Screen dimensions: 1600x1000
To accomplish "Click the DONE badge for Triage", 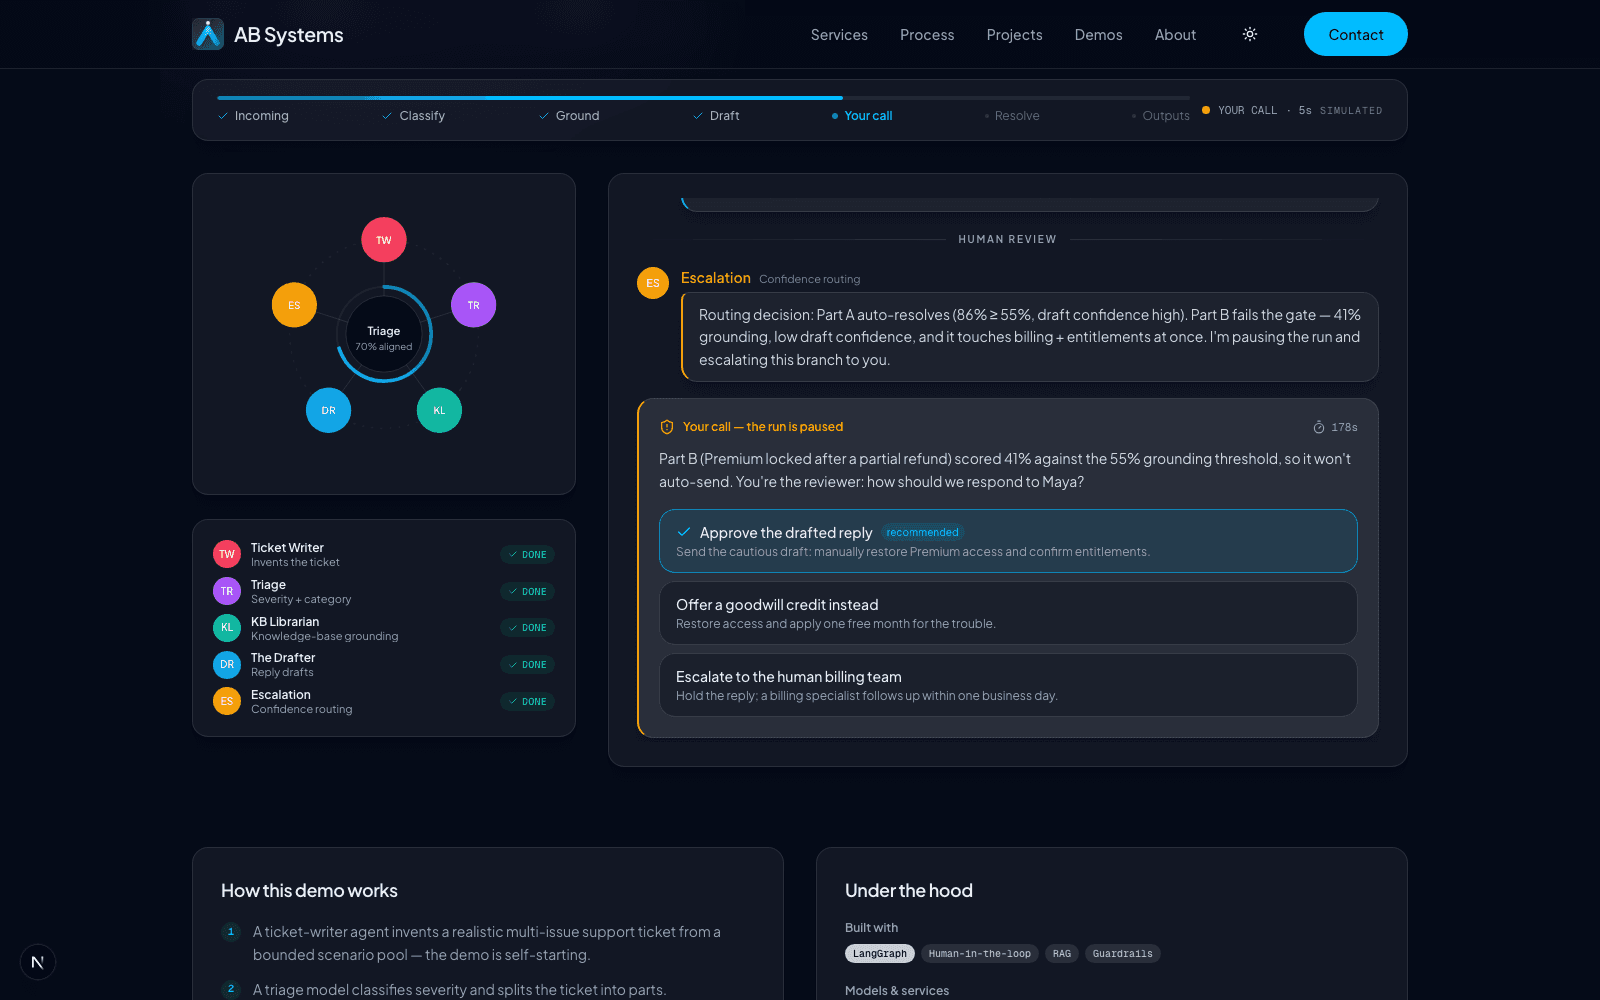I will point(528,592).
